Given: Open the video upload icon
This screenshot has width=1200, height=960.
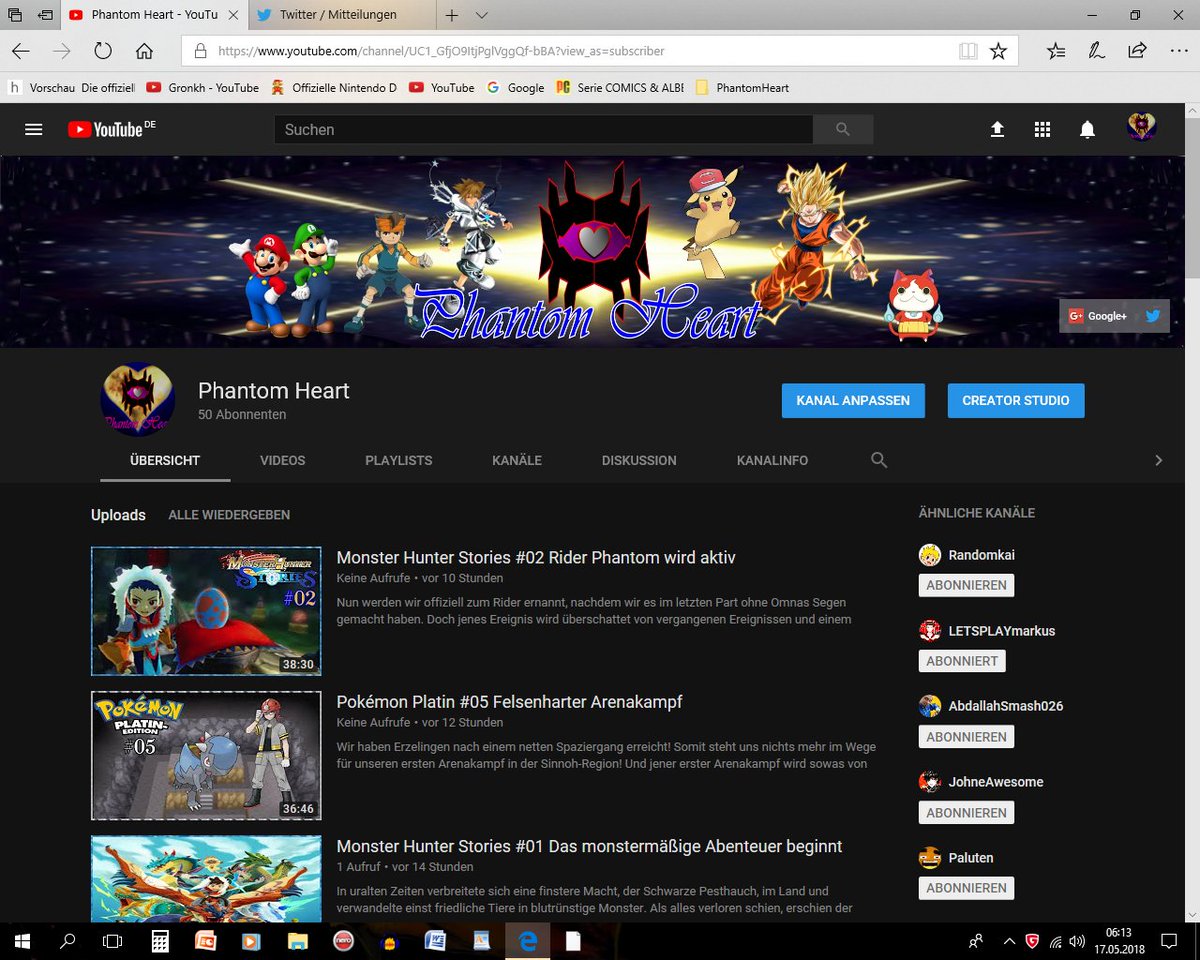Looking at the screenshot, I should coord(997,129).
